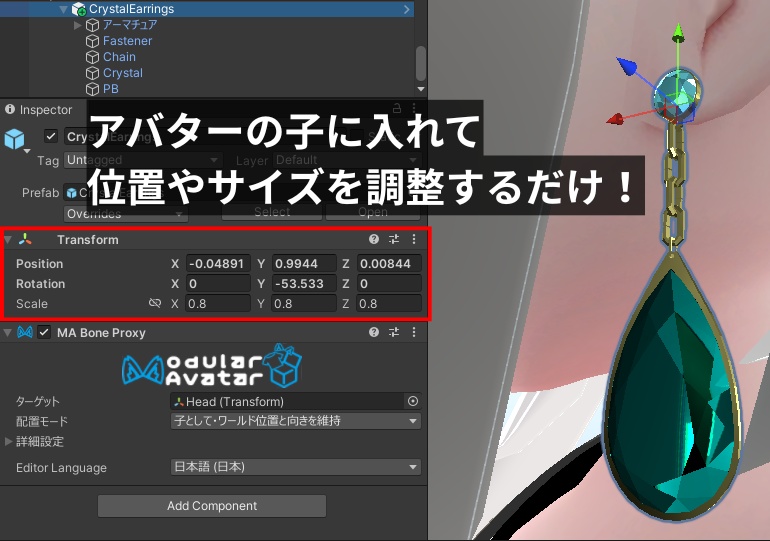Select the CrystalEarrings hierarchy row
The width and height of the screenshot is (770, 541).
point(207,9)
